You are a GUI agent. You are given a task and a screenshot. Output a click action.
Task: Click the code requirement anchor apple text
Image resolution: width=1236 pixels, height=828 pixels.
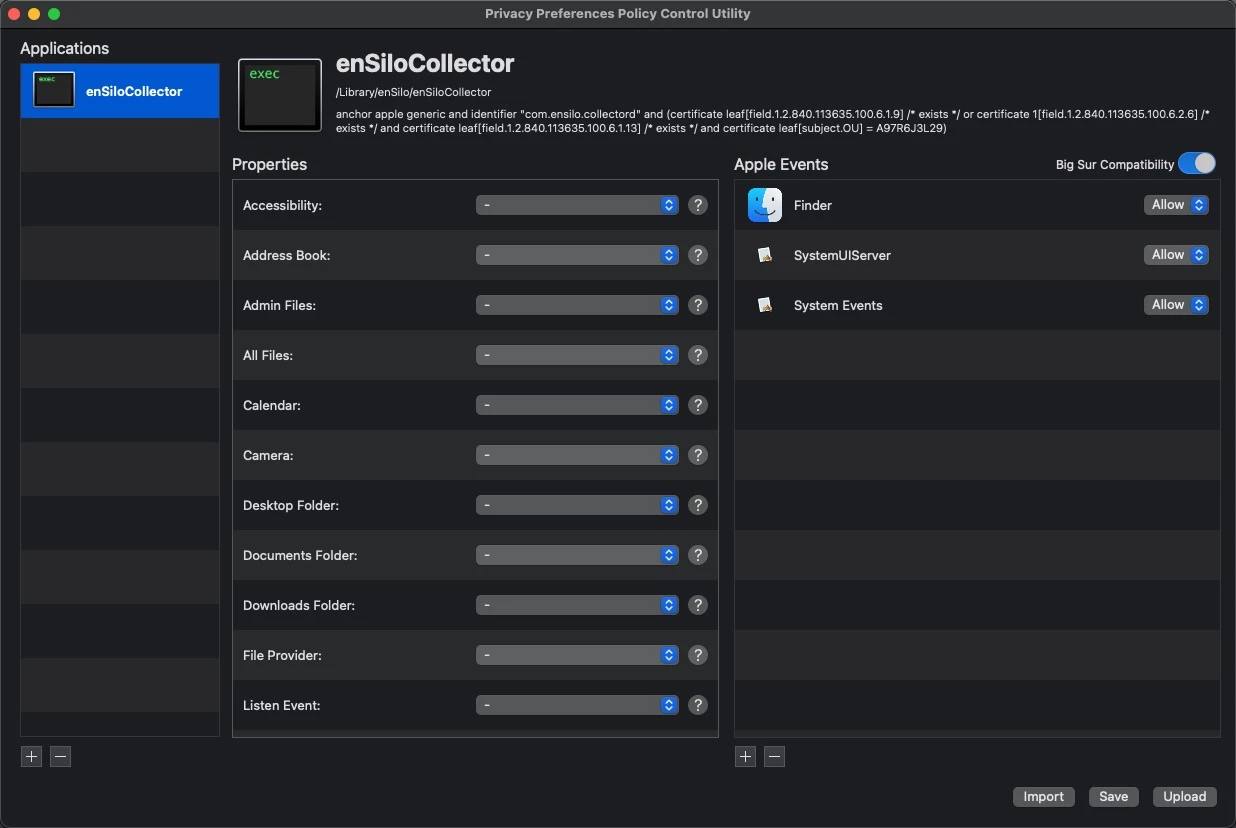(772, 121)
